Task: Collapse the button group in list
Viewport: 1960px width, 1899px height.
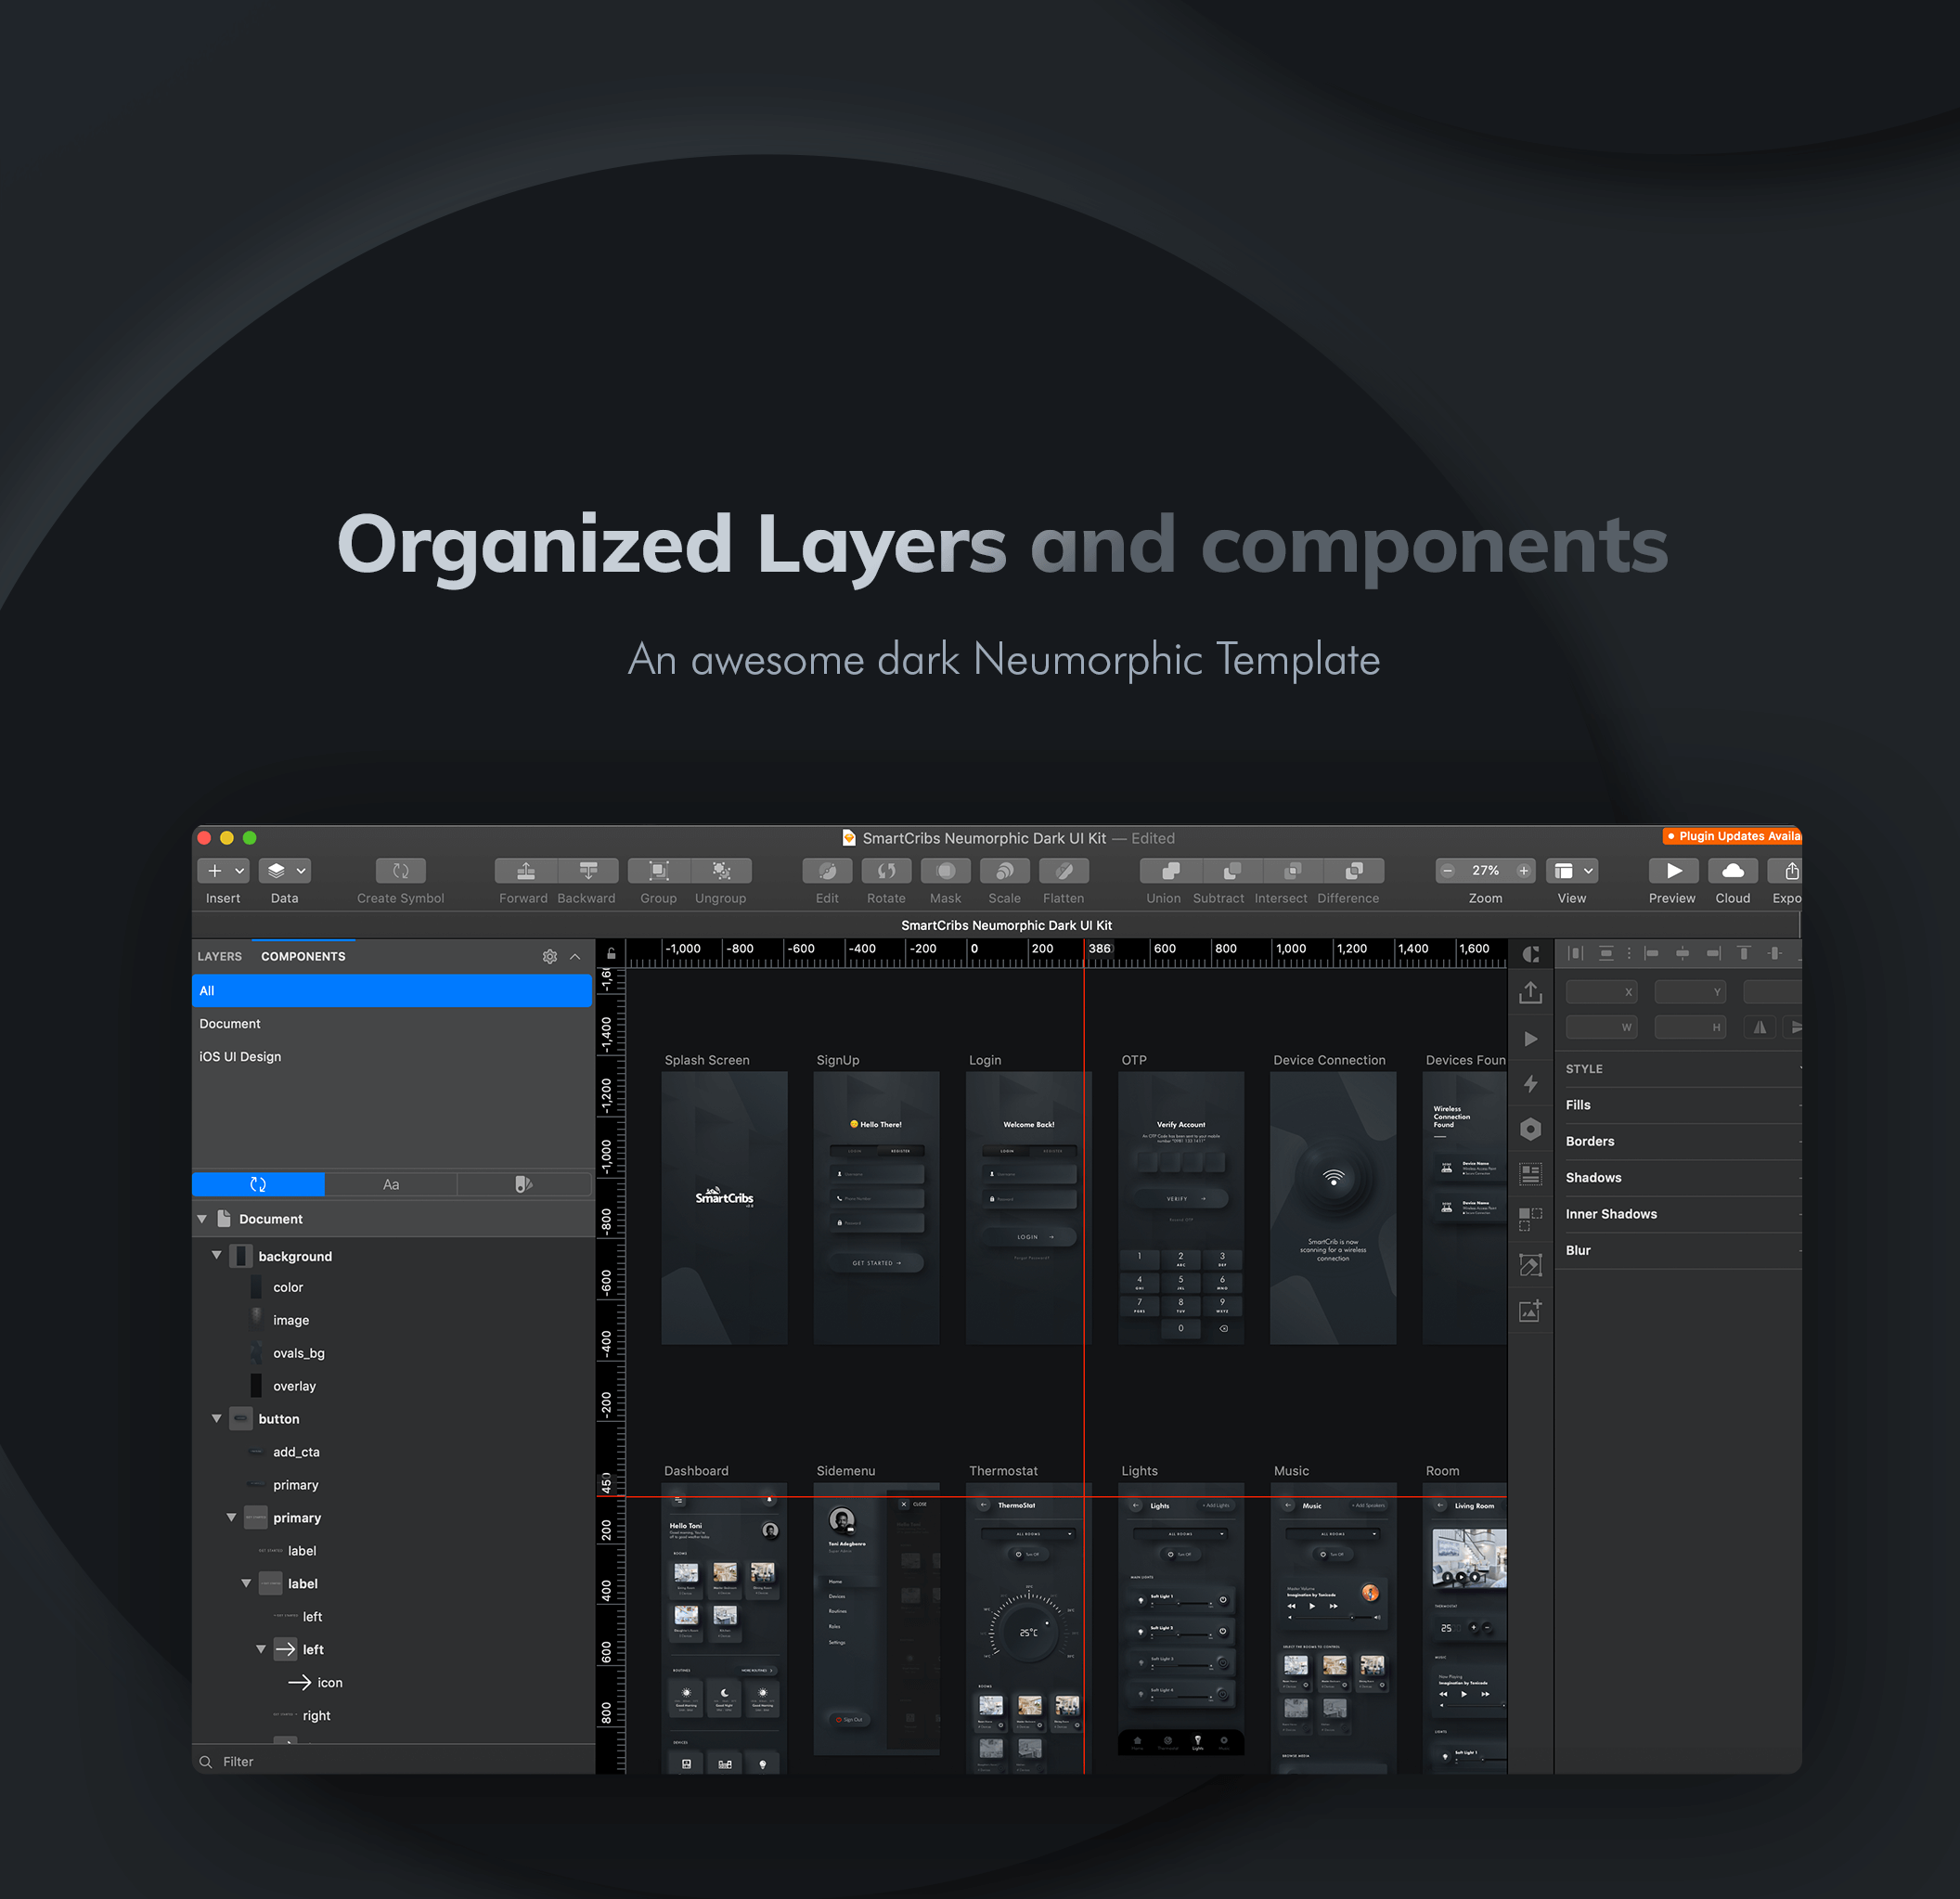Action: 216,1418
